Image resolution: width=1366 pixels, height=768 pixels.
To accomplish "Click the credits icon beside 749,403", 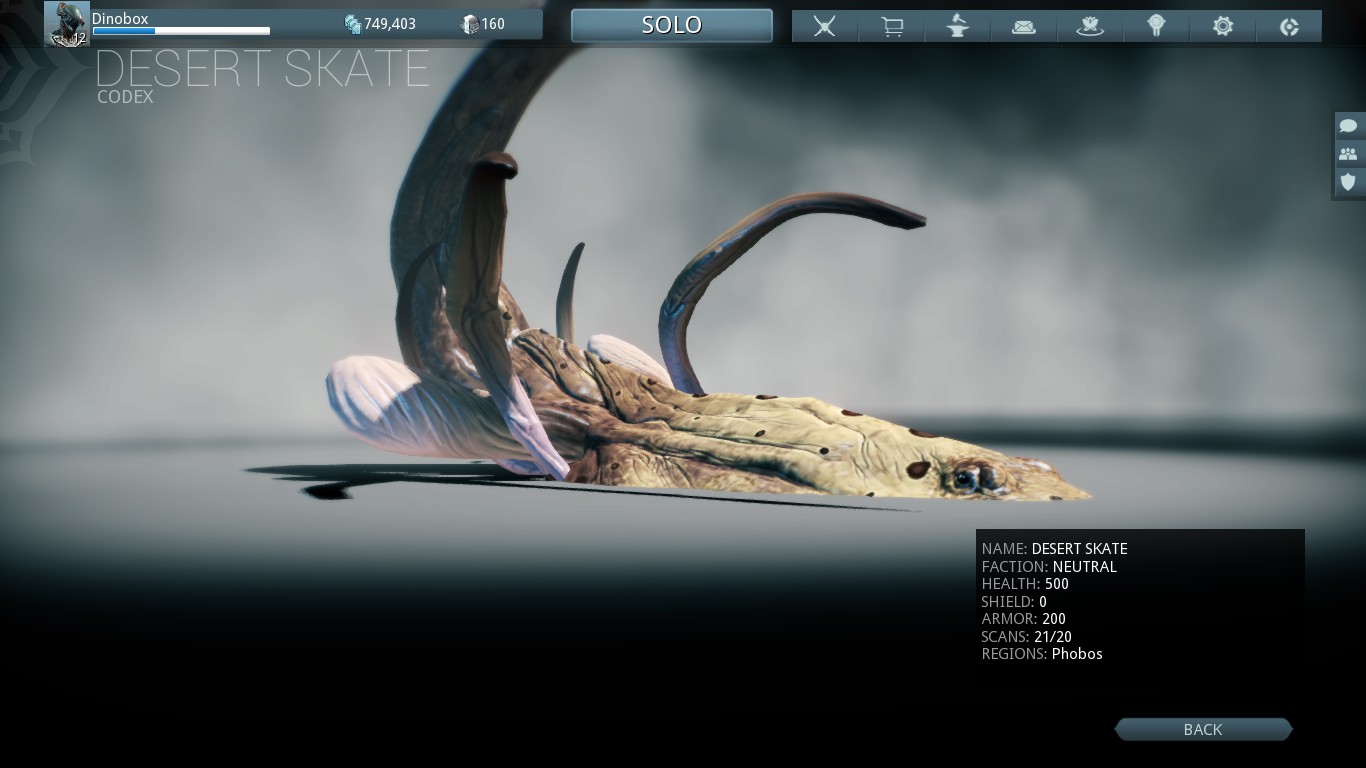I will tap(352, 24).
